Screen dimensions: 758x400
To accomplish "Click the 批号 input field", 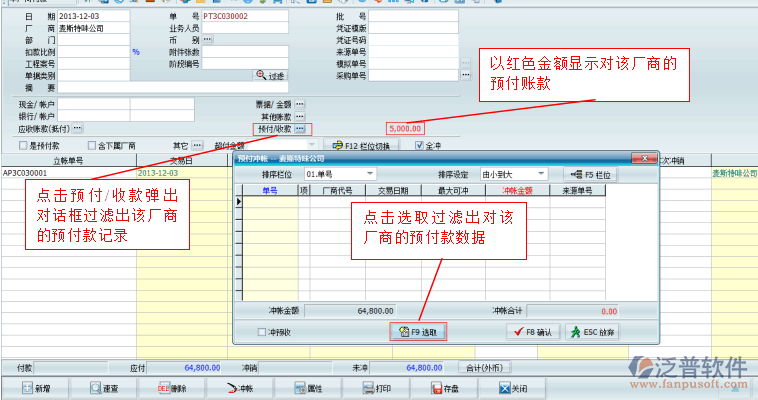I will [x=413, y=16].
